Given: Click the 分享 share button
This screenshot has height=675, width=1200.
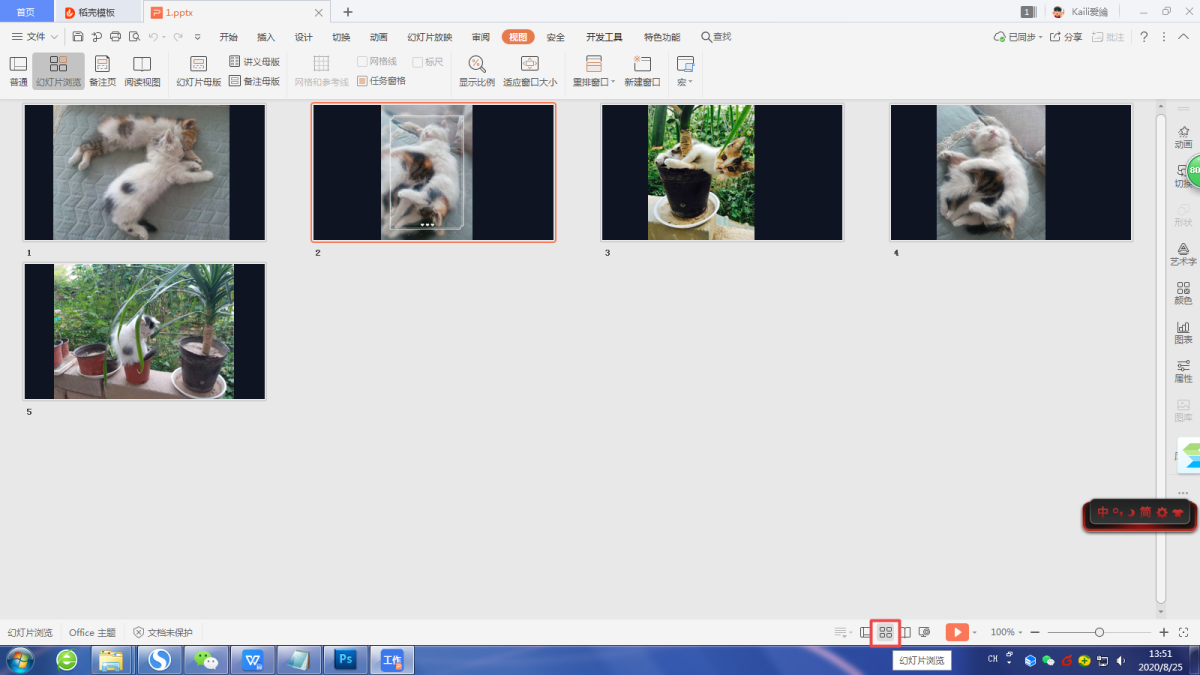Looking at the screenshot, I should coord(1066,37).
